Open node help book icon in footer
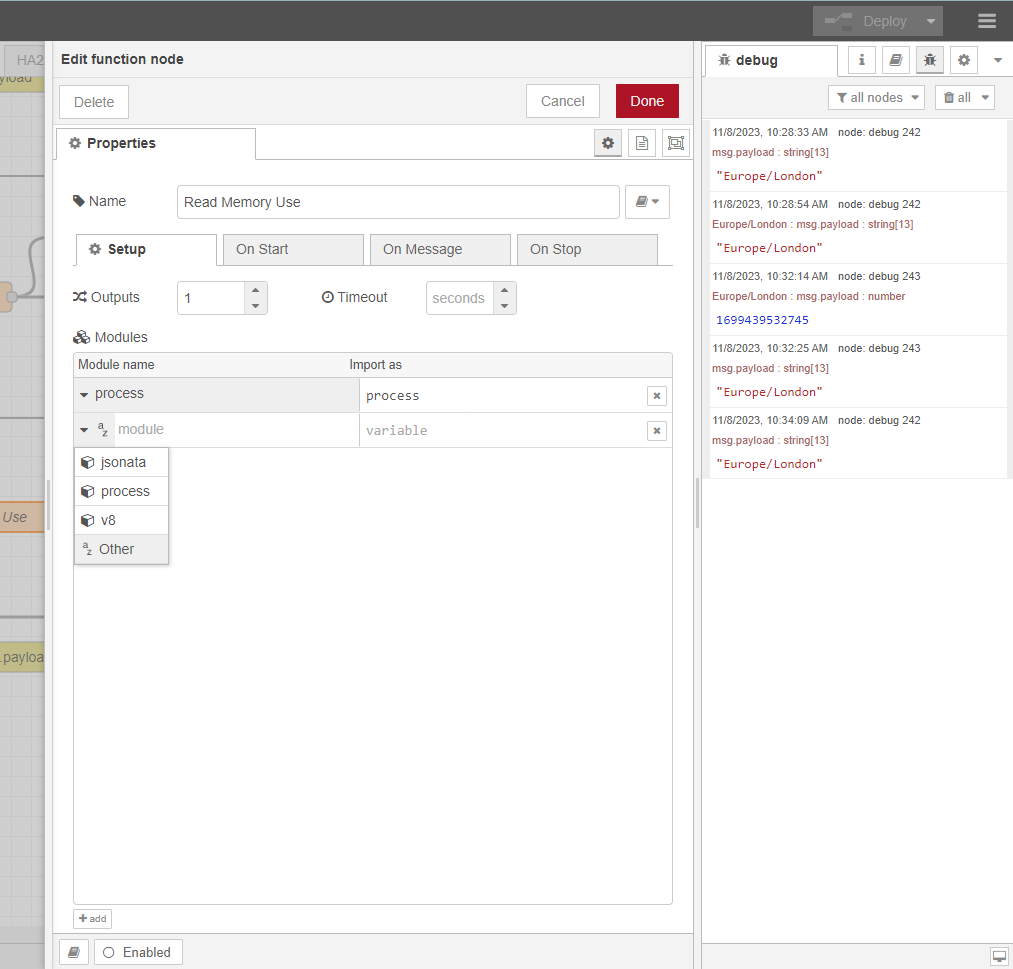This screenshot has height=969, width=1013. pyautogui.click(x=74, y=952)
